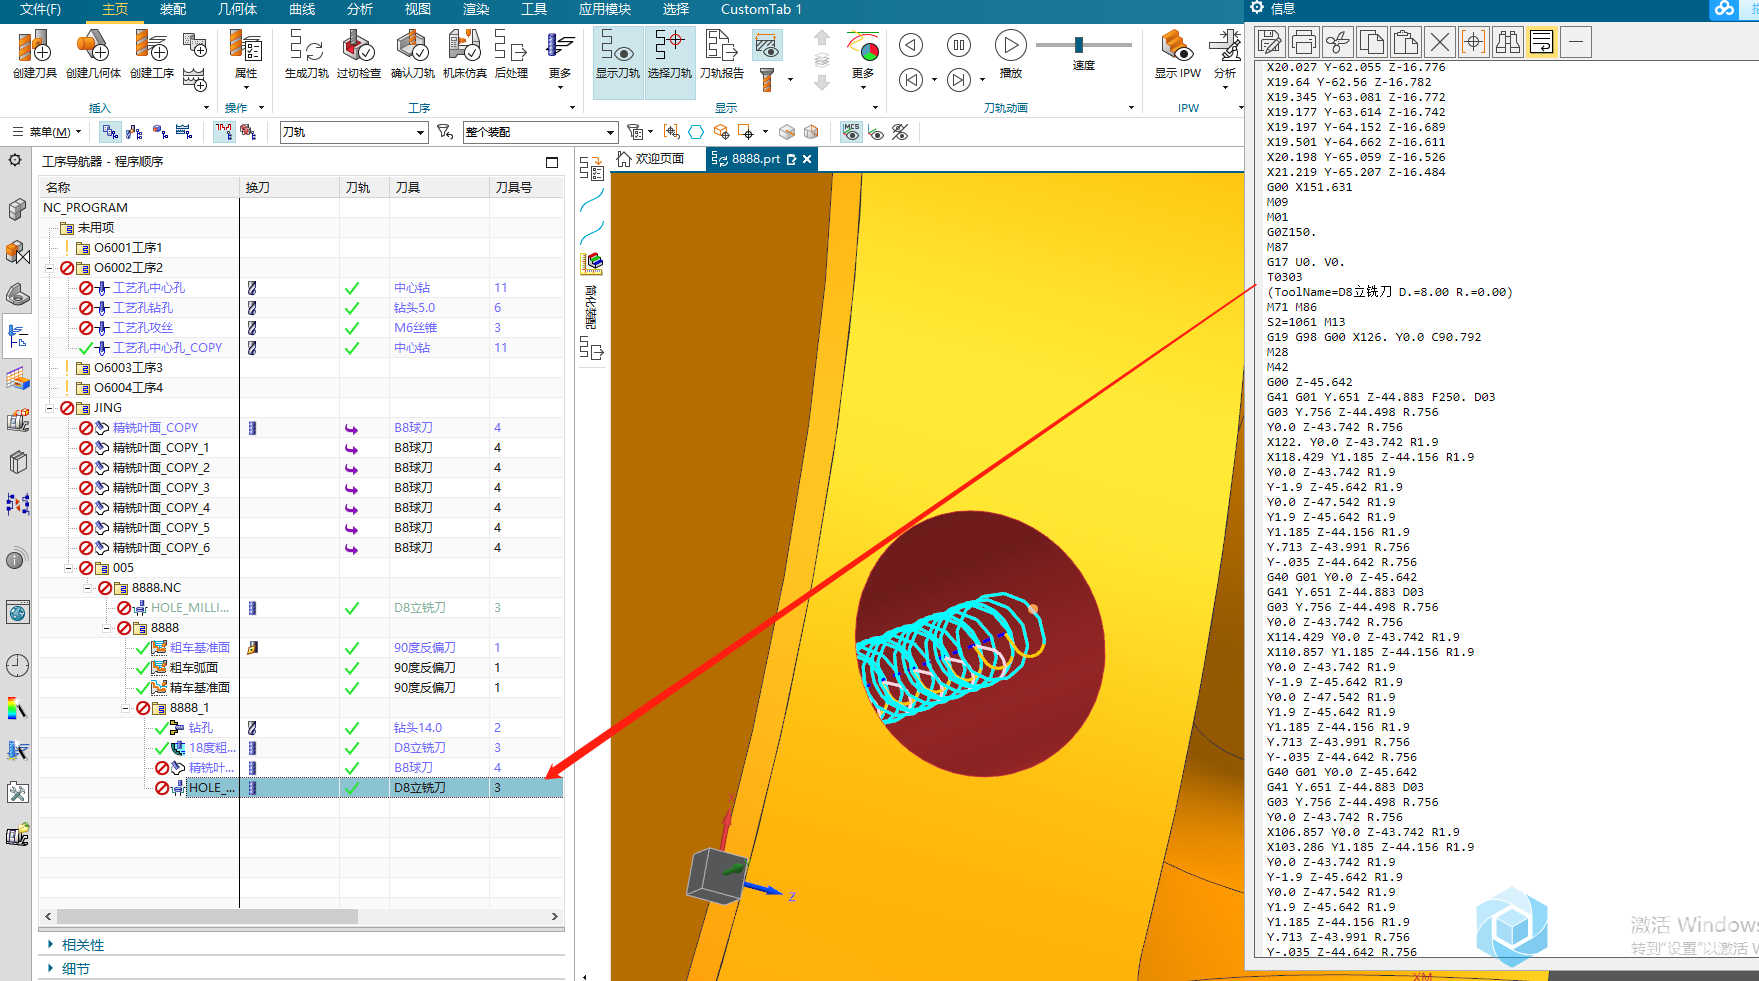This screenshot has width=1759, height=981.
Task: Toggle the geometry view icon
Action: [x=160, y=132]
